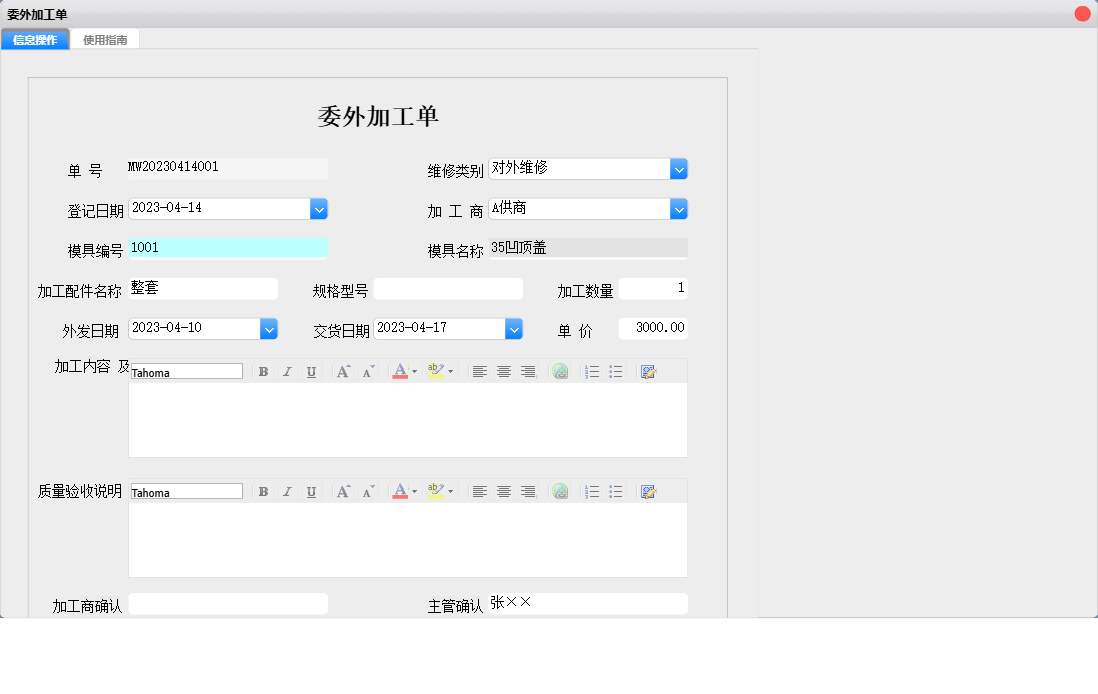Open the text highlight color picker
The image size is (1098, 694).
tap(438, 371)
